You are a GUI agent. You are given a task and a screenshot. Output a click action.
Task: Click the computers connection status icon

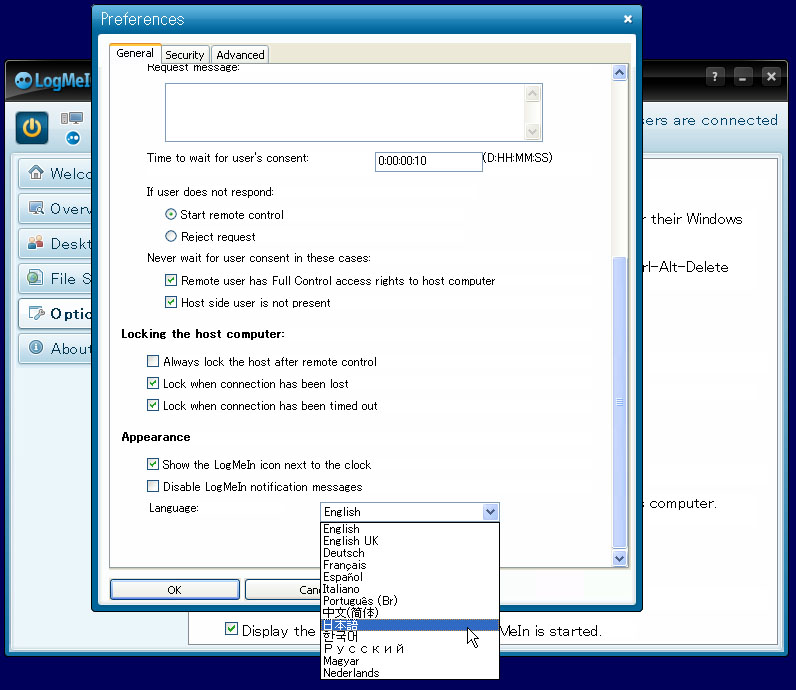click(x=72, y=128)
